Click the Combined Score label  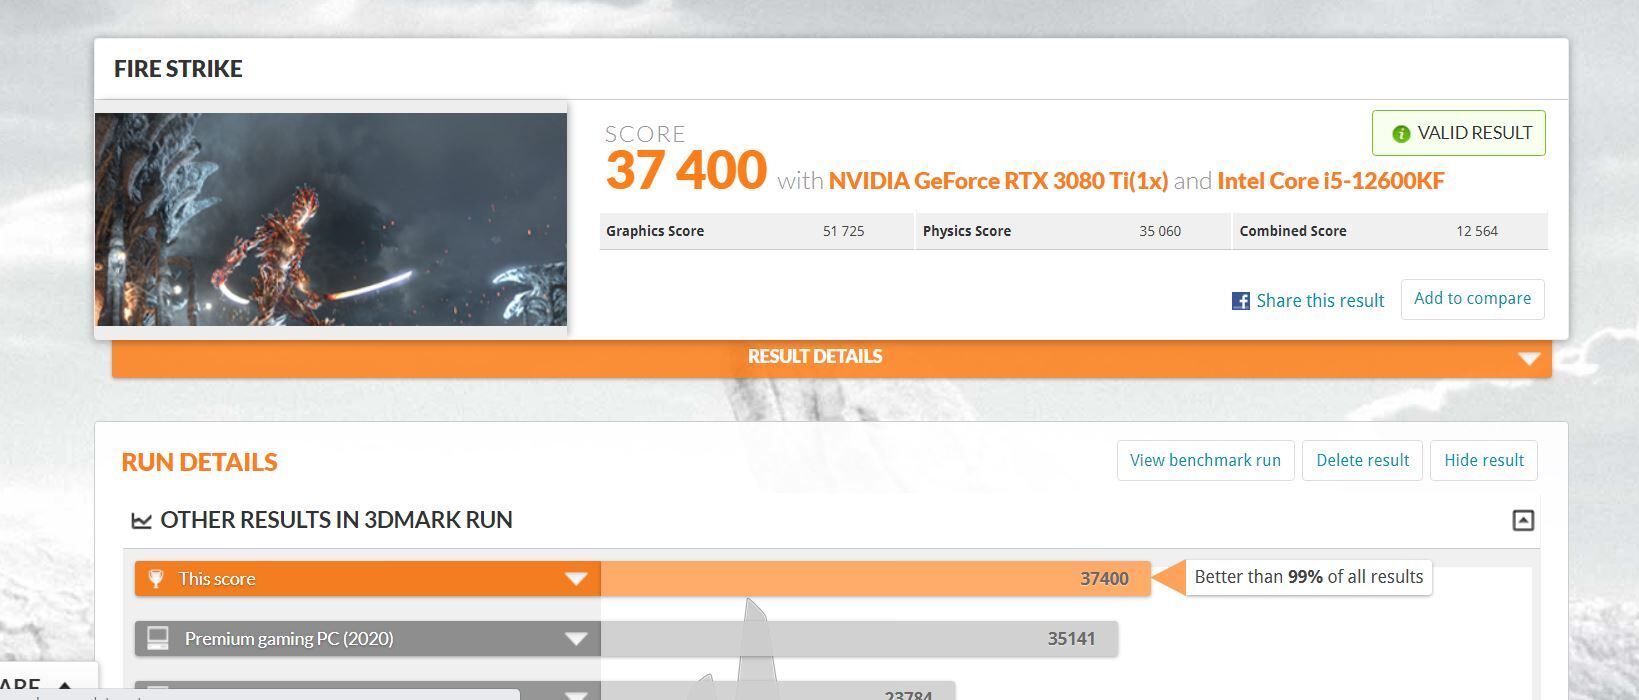click(x=1293, y=231)
